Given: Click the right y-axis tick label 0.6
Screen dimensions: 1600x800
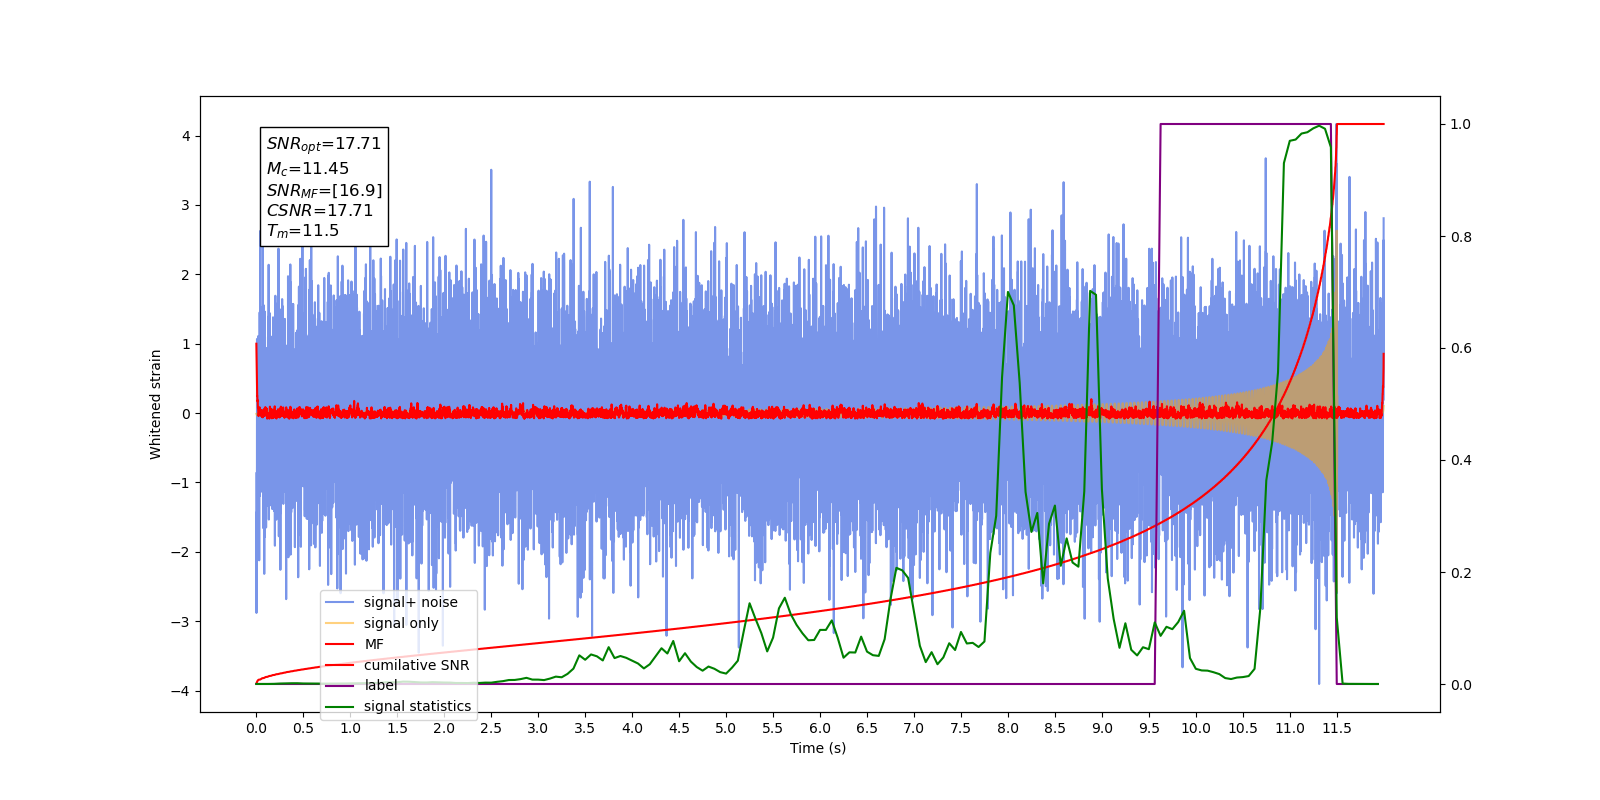Looking at the screenshot, I should click(1461, 348).
